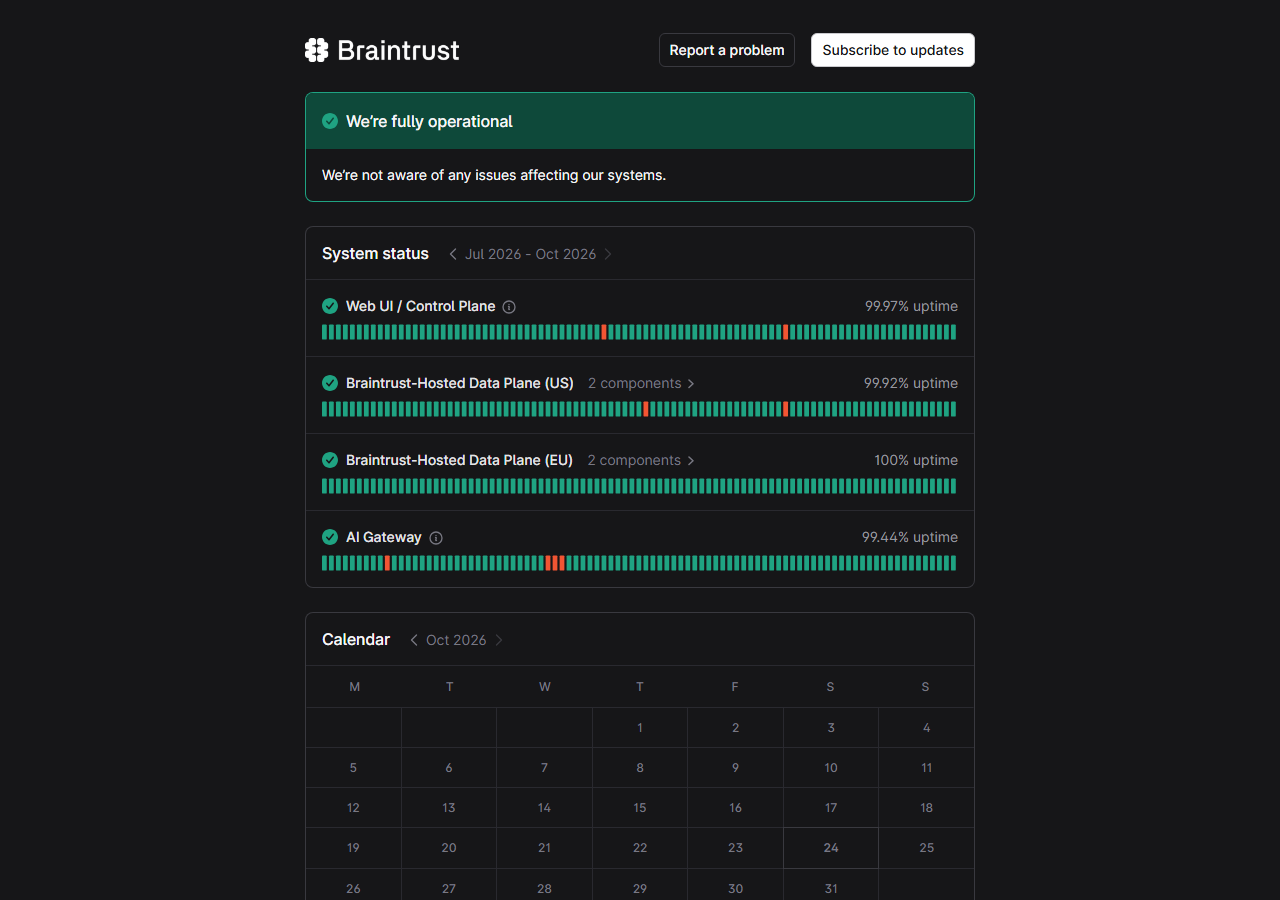The image size is (1280, 900).
Task: Click the green check icon for Data Plane (EU)
Action: click(330, 460)
